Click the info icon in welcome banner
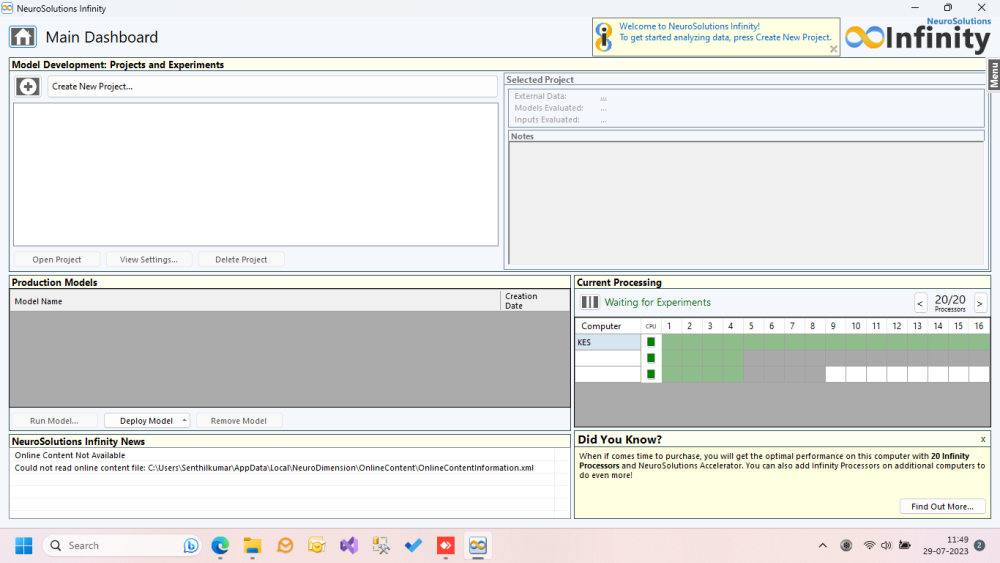The height and width of the screenshot is (563, 1000). [x=604, y=37]
